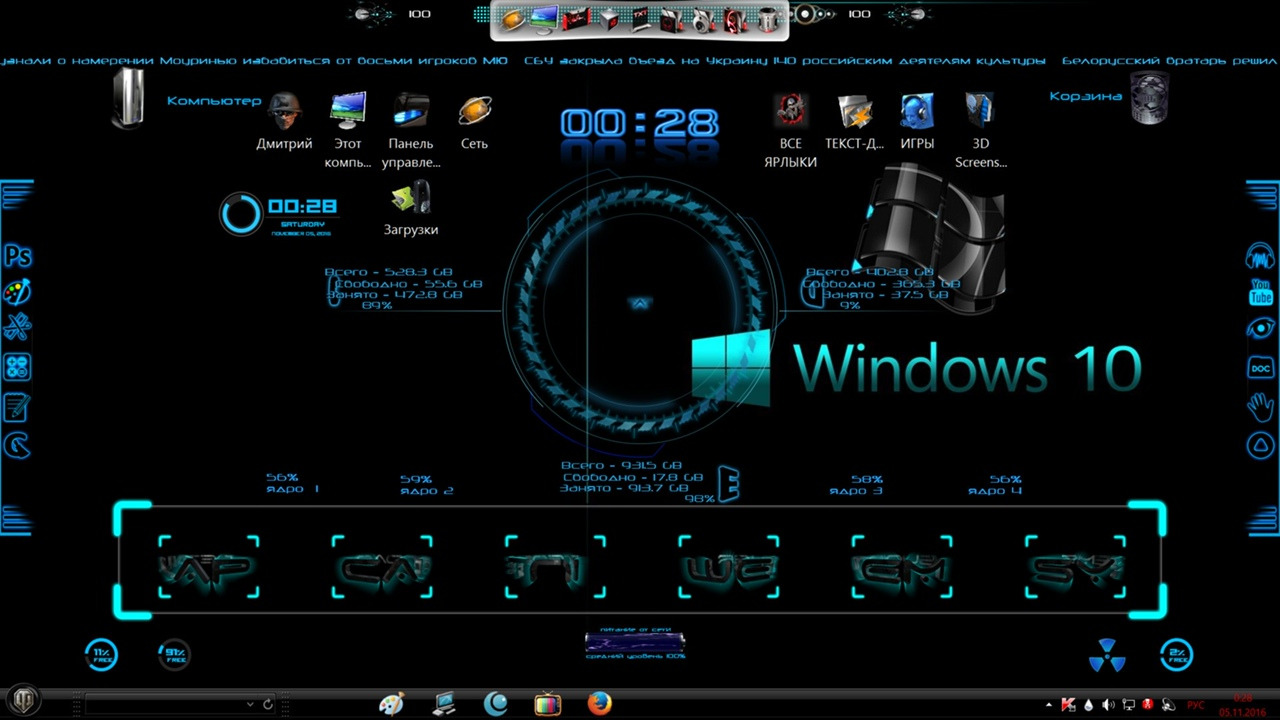Select the AP launcher tile

[208, 567]
